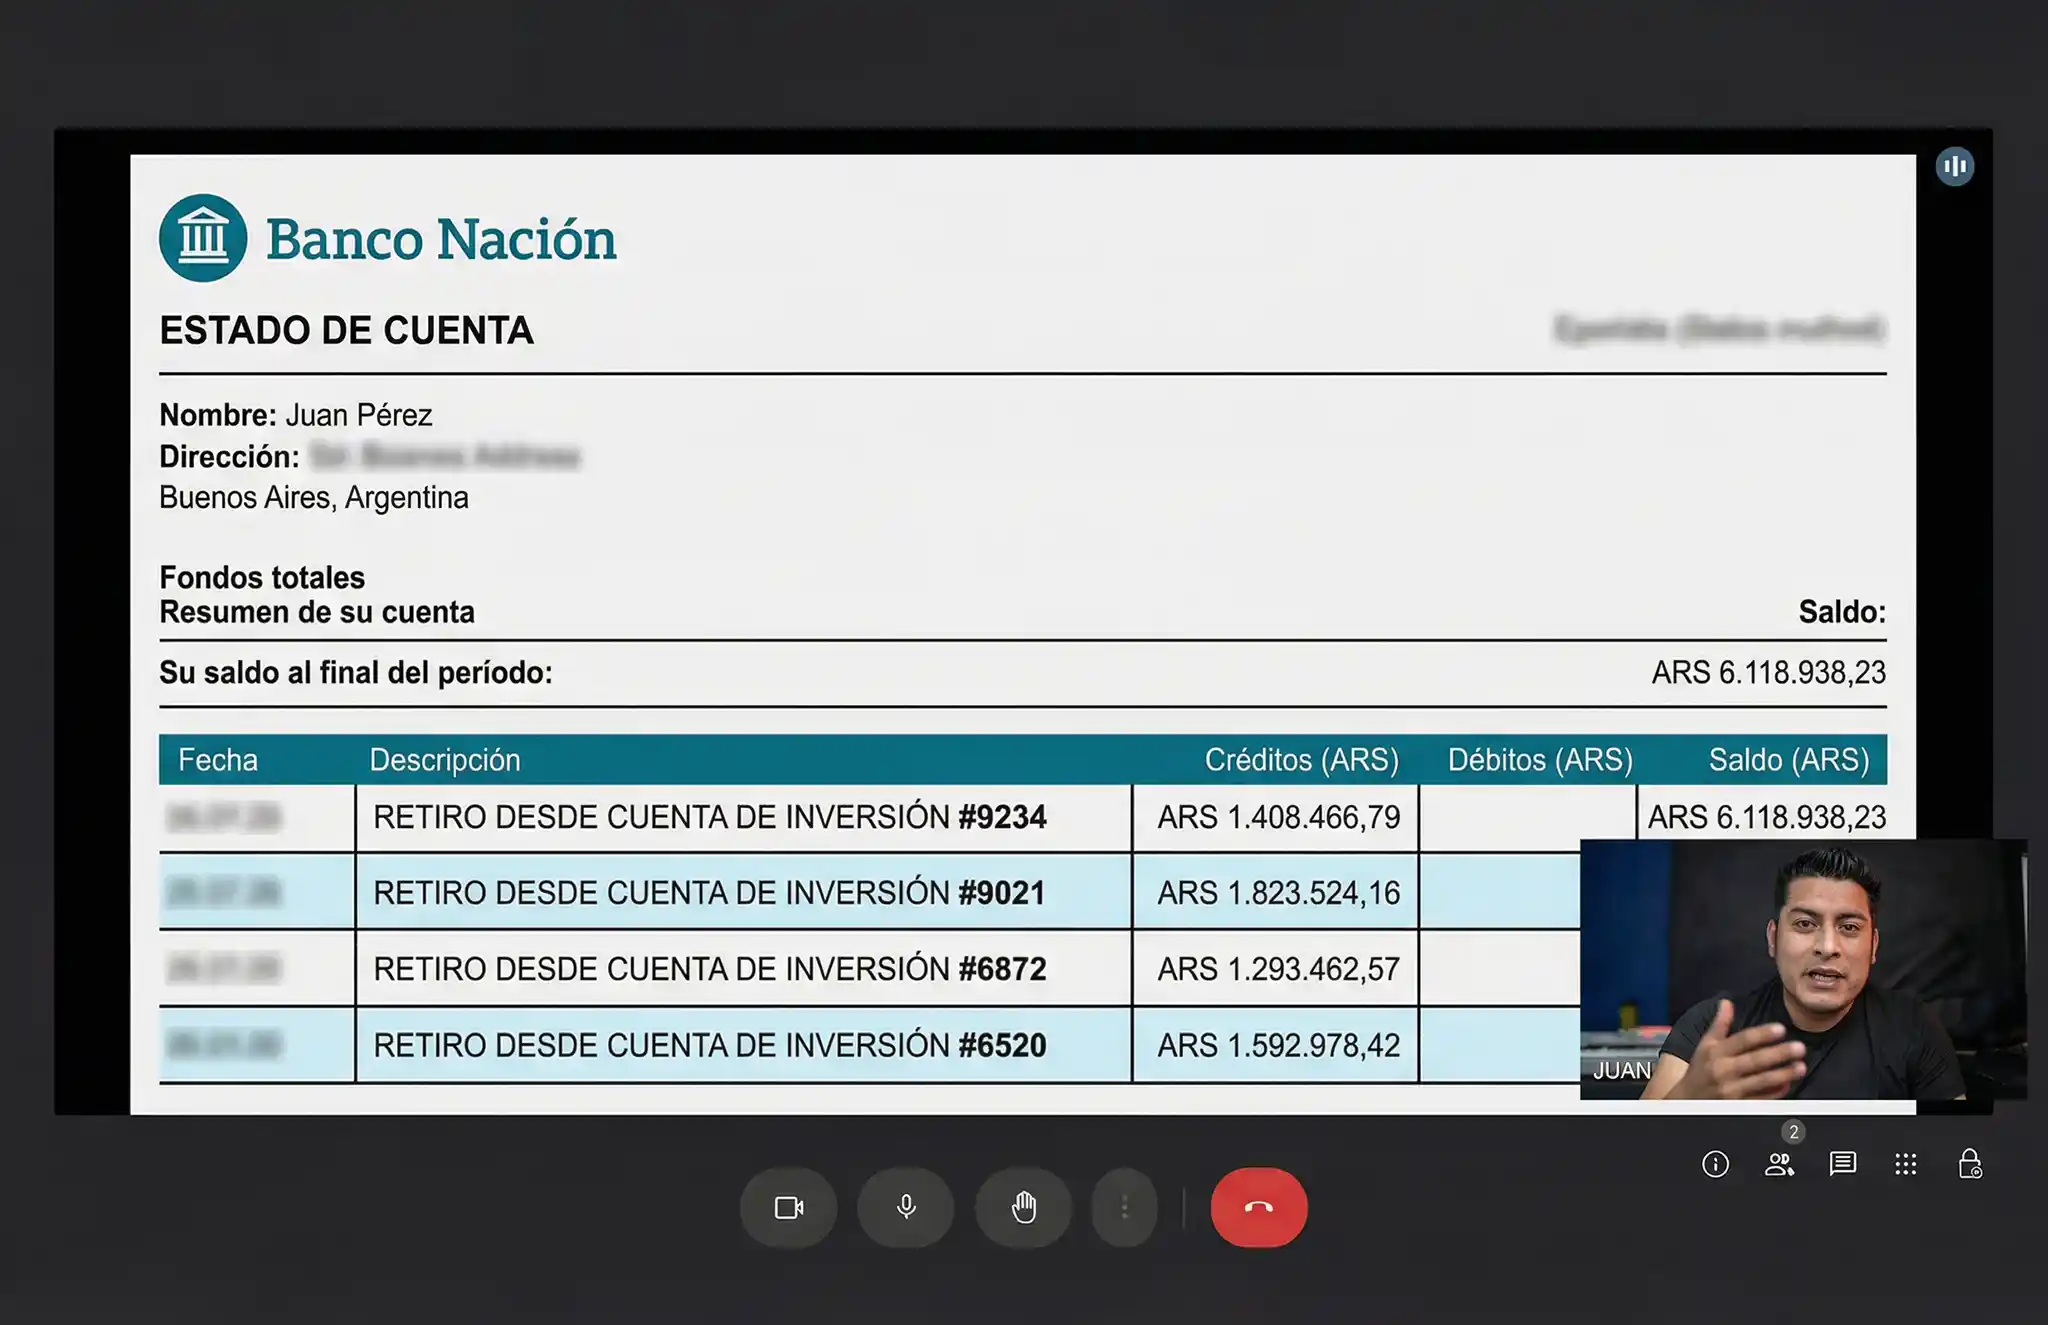Open host controls lock icon
Viewport: 2048px width, 1325px height.
point(1969,1164)
